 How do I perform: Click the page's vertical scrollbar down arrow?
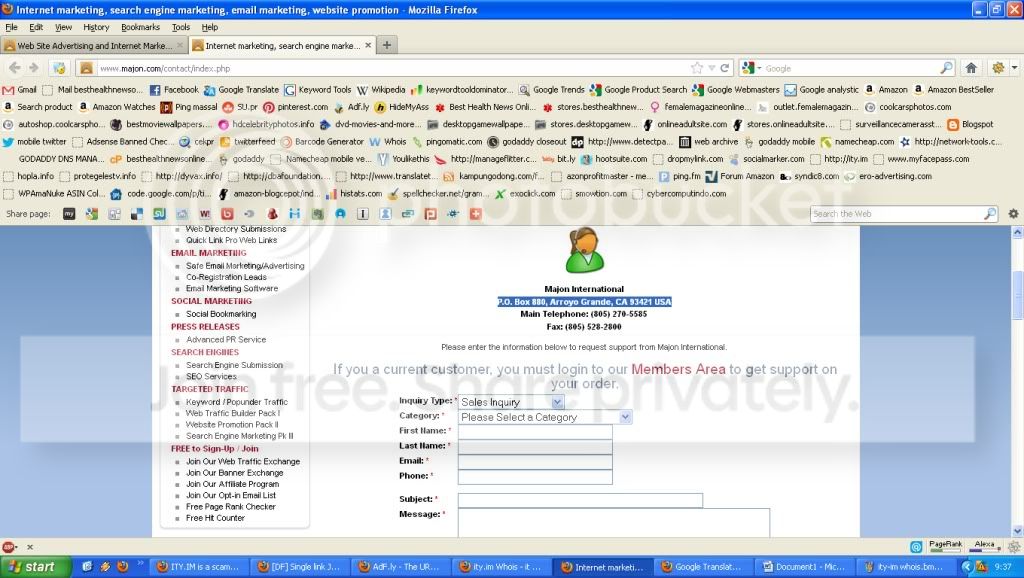pyautogui.click(x=1017, y=531)
